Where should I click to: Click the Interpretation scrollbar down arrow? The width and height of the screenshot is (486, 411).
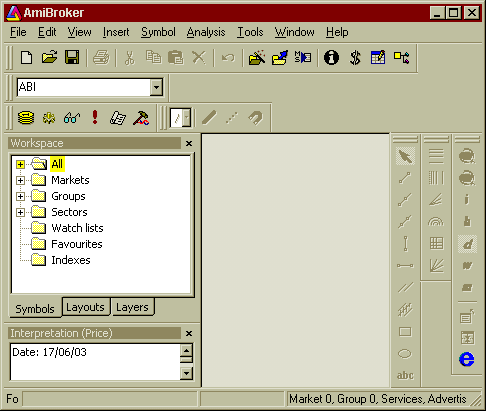(186, 373)
